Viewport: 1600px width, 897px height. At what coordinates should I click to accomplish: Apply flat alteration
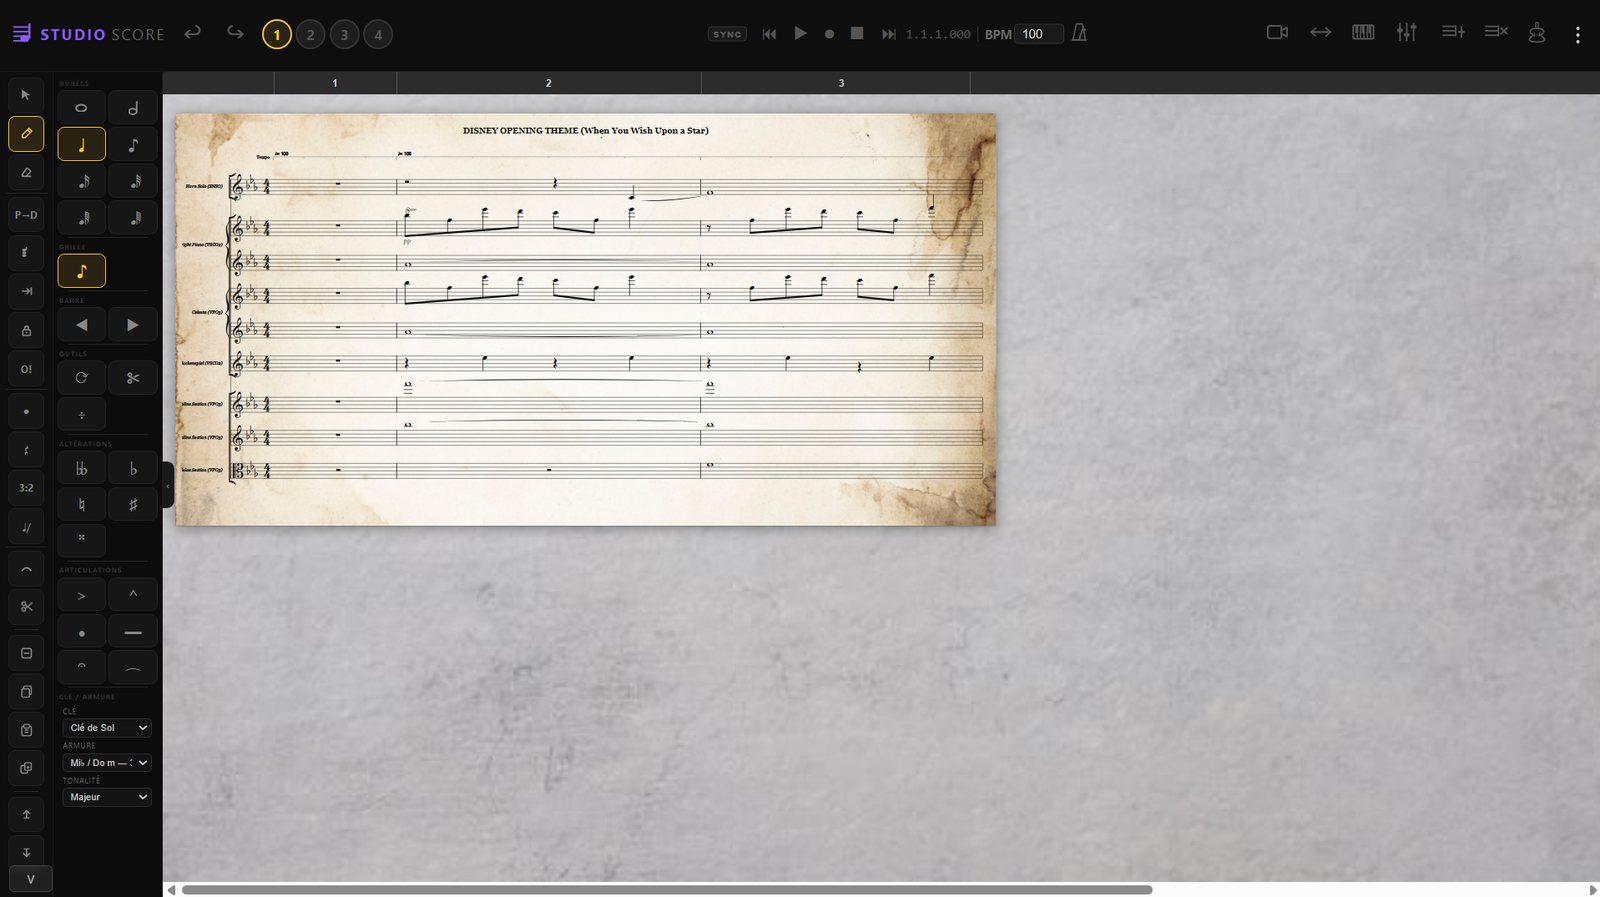point(133,468)
